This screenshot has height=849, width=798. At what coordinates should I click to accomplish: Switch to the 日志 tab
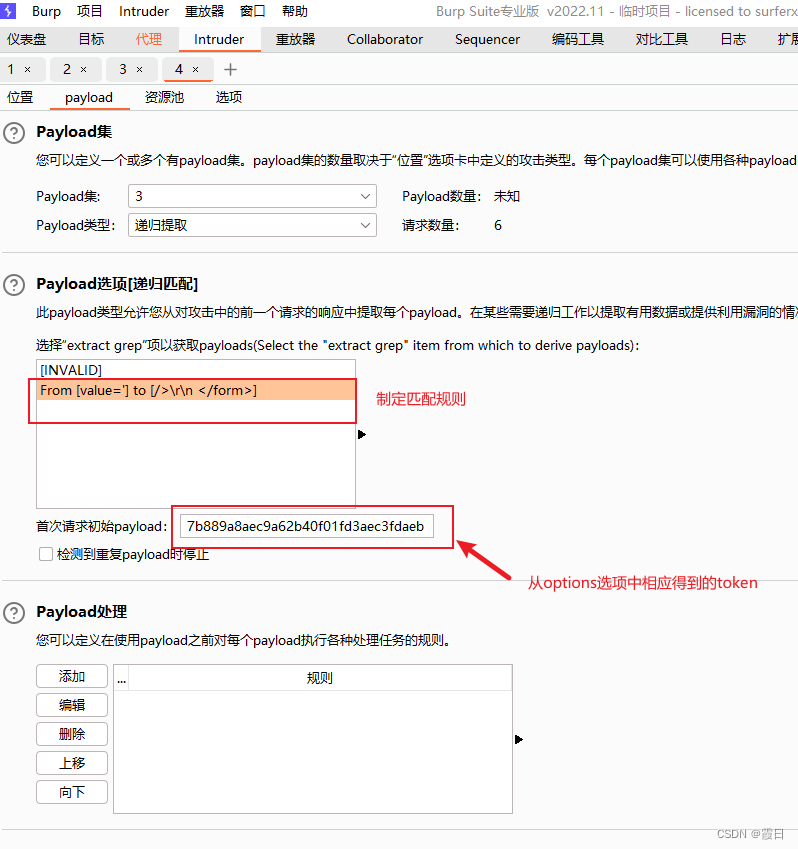pos(733,39)
